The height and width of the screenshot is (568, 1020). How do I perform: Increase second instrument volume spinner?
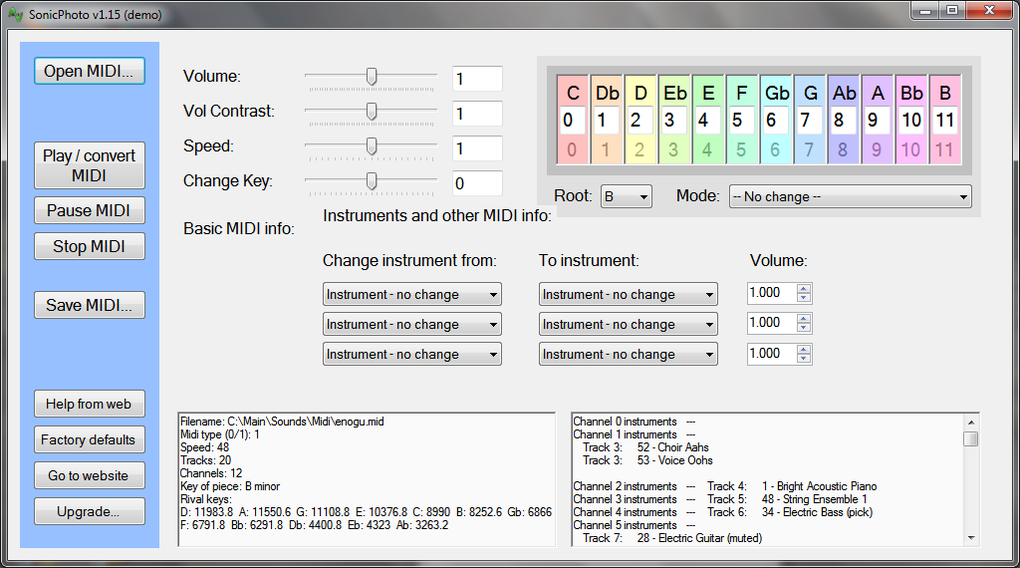pos(804,319)
